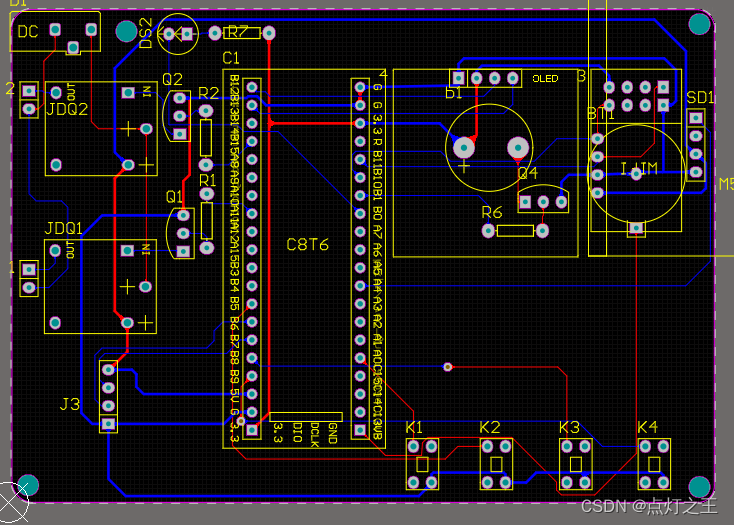Click the R6 designator text

pos(492,212)
